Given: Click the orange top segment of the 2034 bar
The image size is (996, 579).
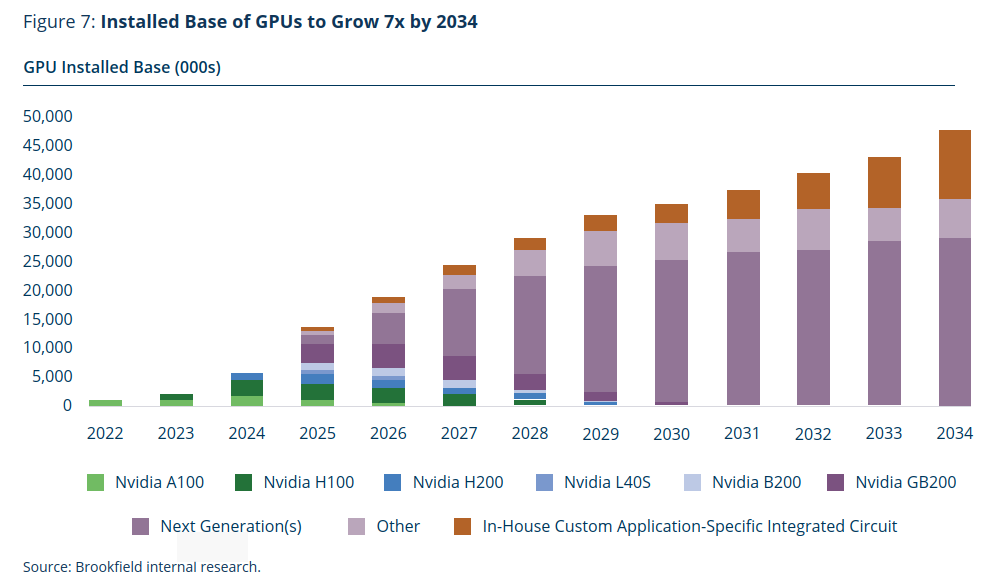Looking at the screenshot, I should click(954, 164).
